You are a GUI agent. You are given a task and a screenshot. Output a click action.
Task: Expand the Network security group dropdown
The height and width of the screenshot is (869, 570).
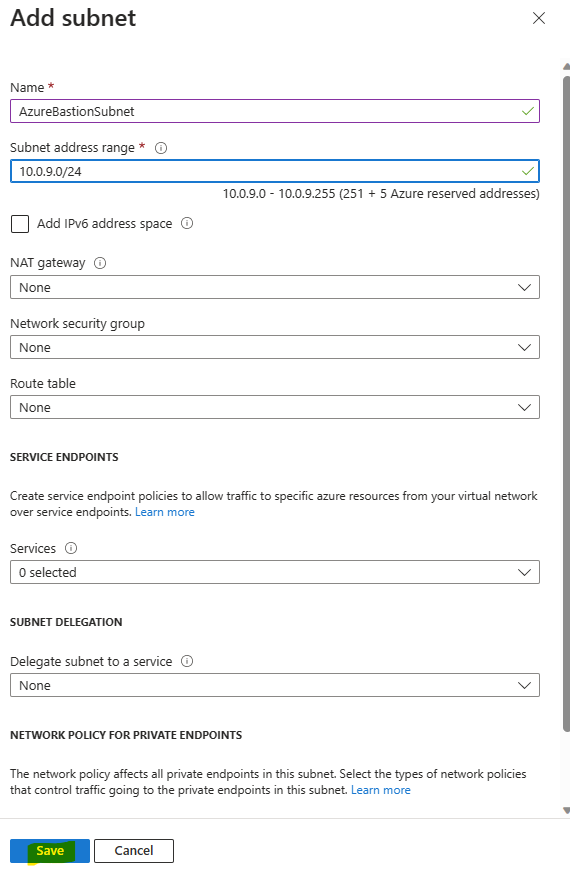tap(275, 347)
